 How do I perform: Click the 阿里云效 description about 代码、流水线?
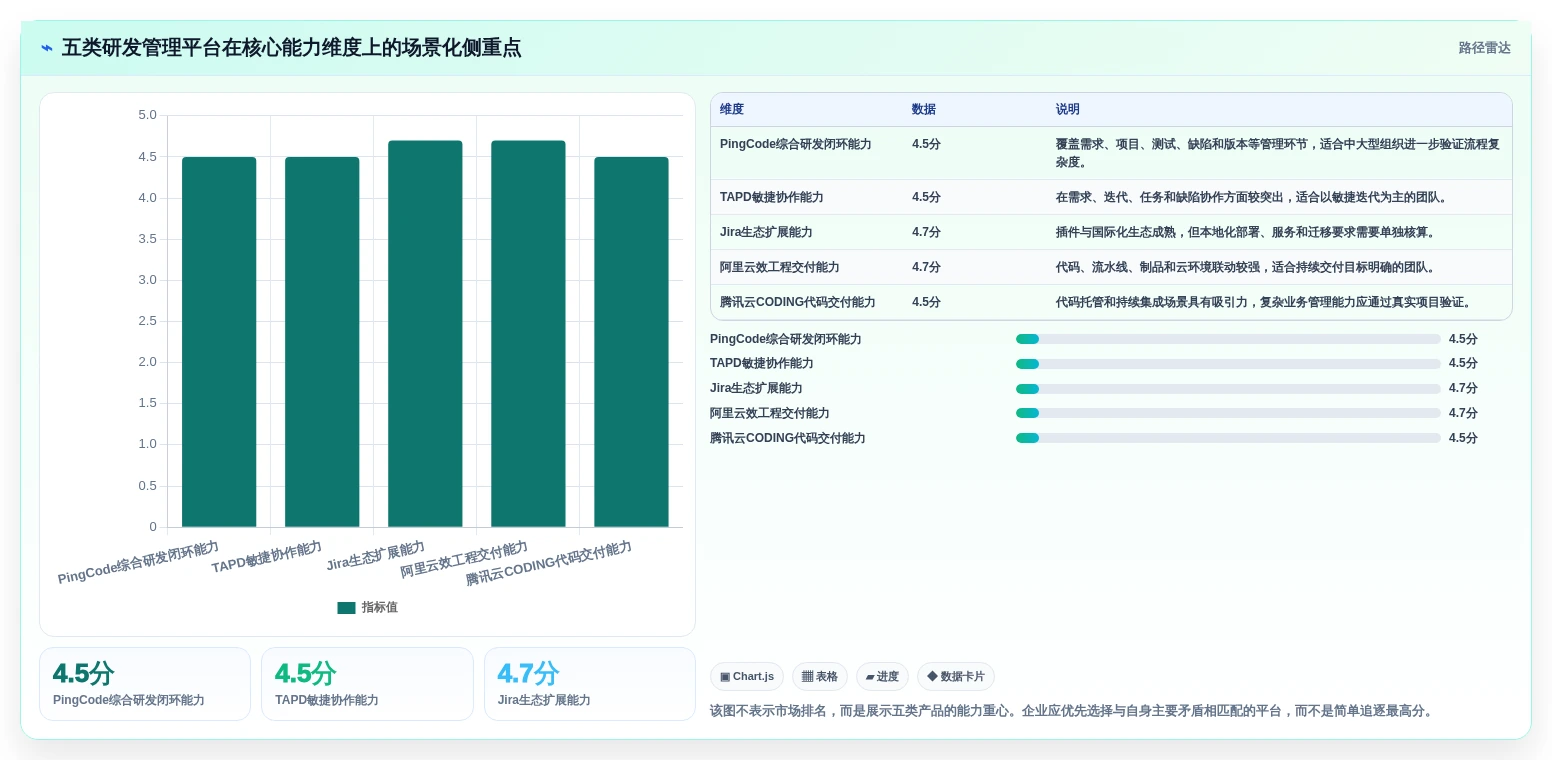pyautogui.click(x=1246, y=267)
